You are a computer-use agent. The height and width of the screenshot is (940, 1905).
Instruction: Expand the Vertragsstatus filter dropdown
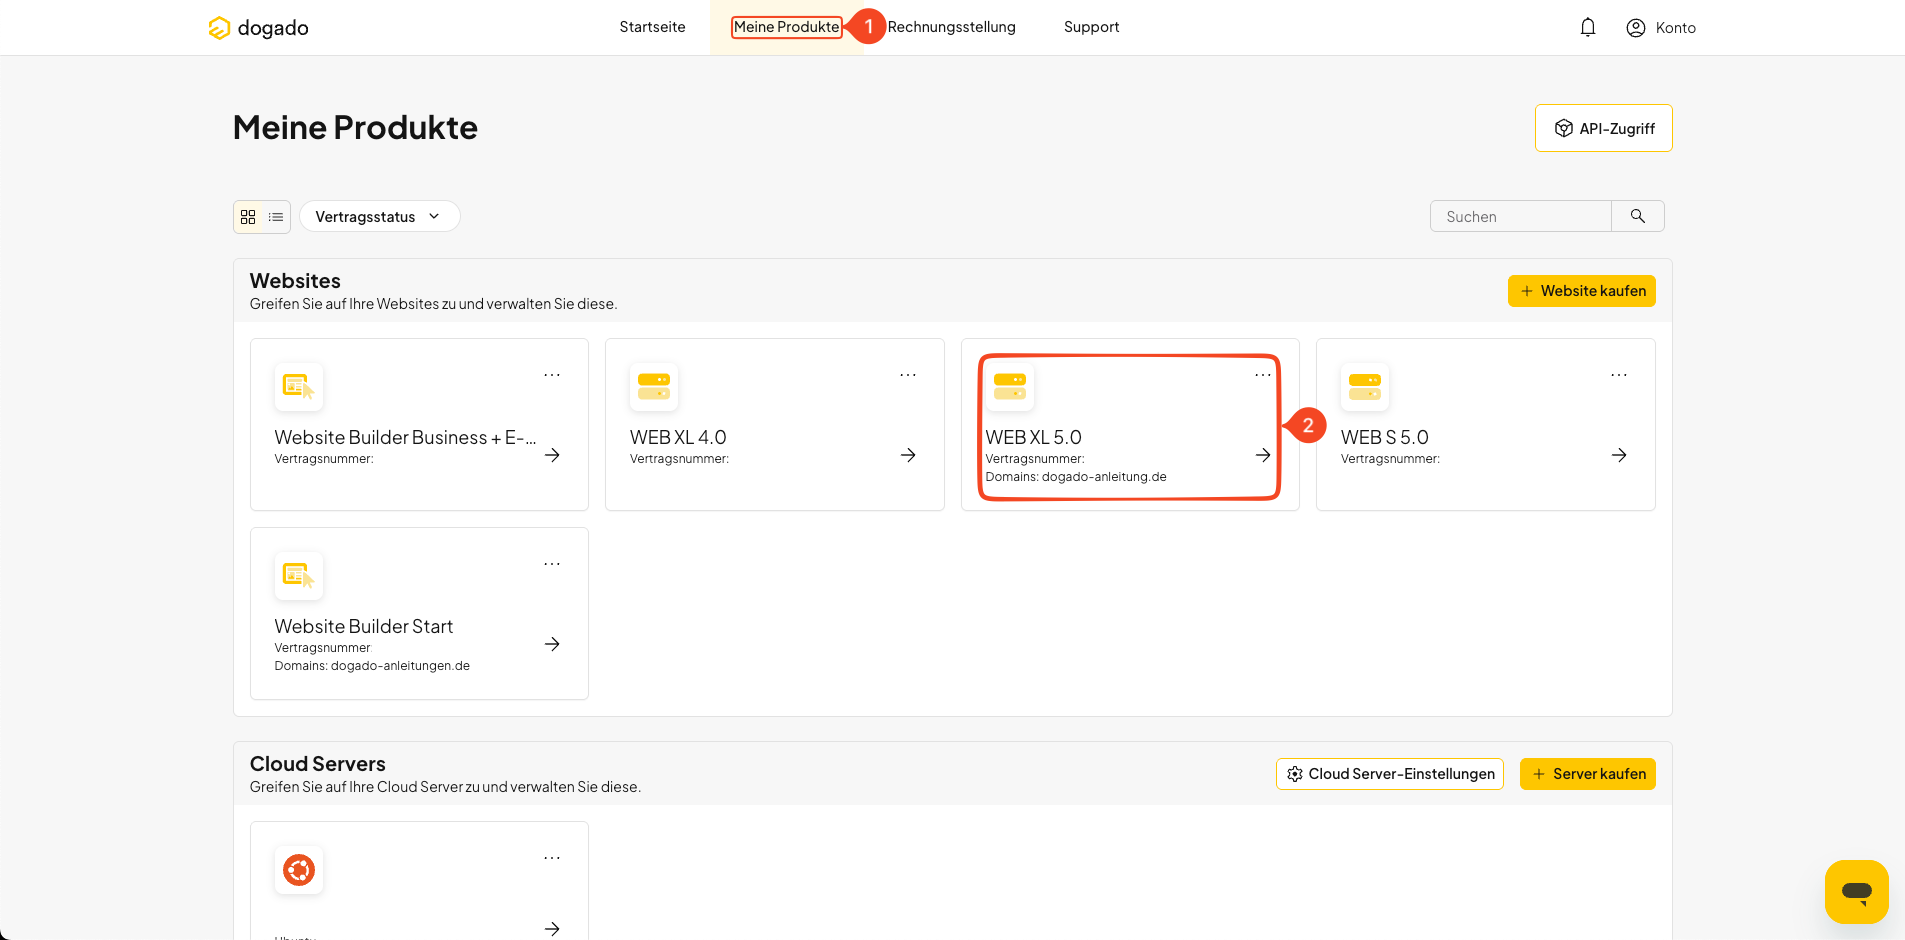pos(379,217)
